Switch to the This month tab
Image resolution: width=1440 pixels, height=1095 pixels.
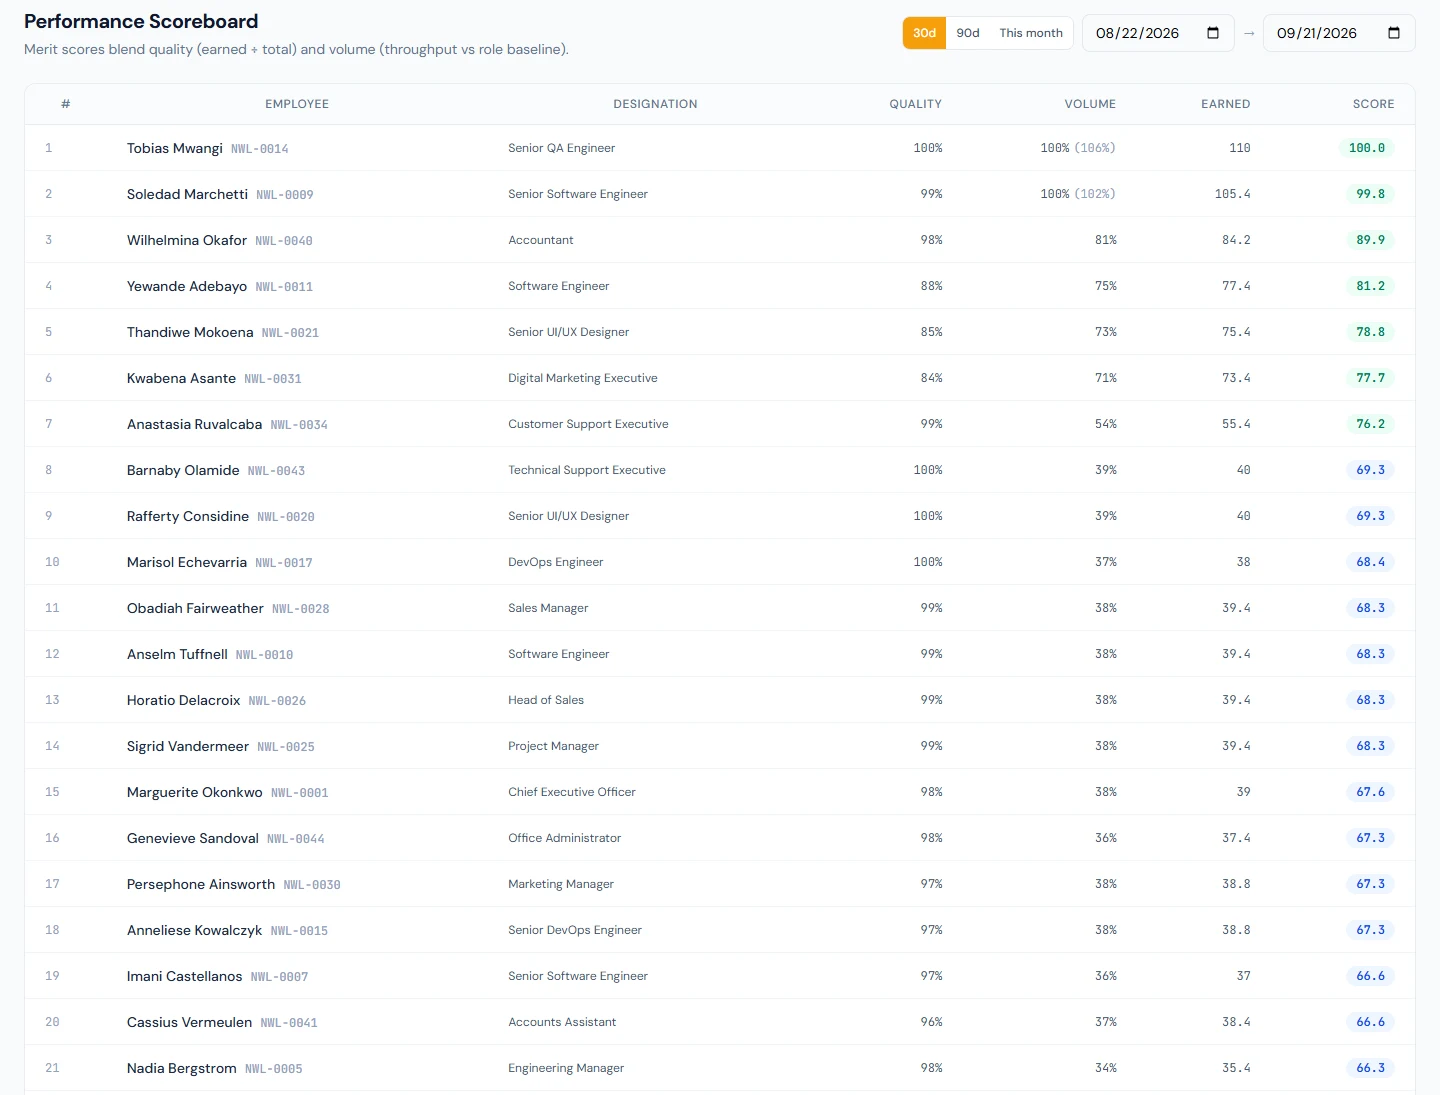click(x=1031, y=33)
